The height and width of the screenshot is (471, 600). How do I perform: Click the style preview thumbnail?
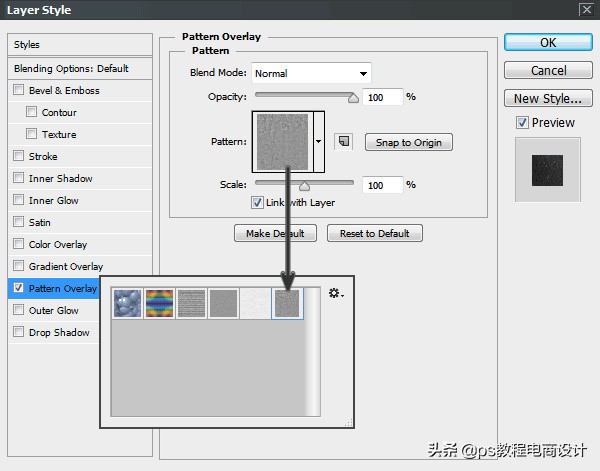pyautogui.click(x=548, y=170)
